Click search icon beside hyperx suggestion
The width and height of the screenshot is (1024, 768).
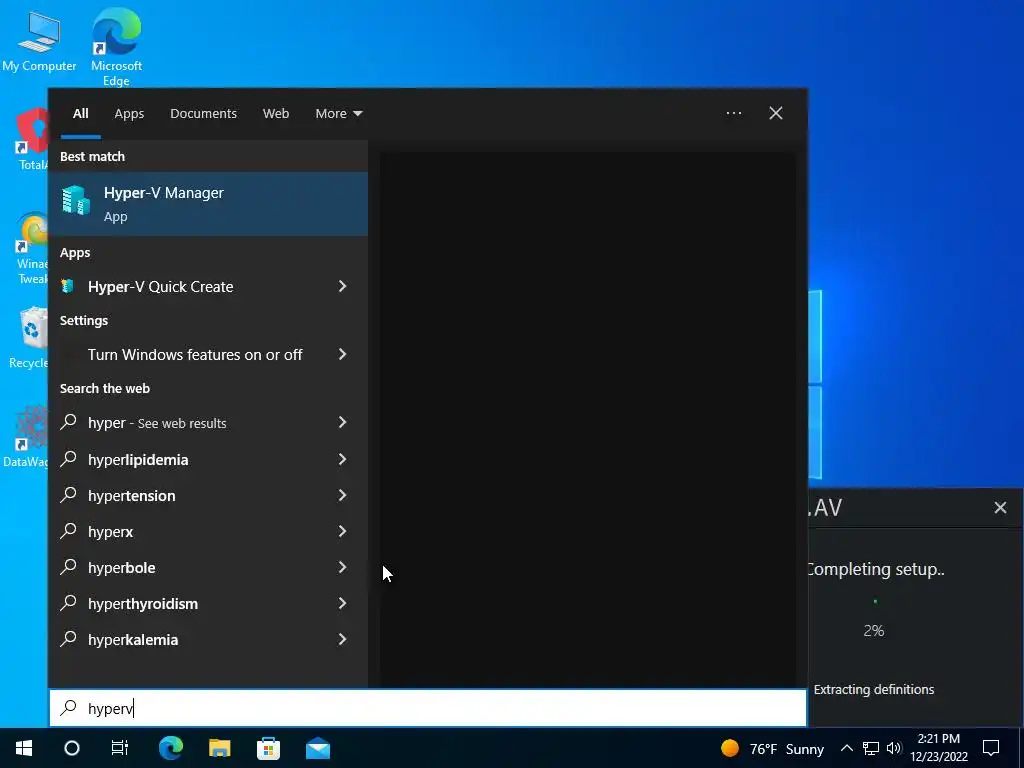tap(69, 530)
